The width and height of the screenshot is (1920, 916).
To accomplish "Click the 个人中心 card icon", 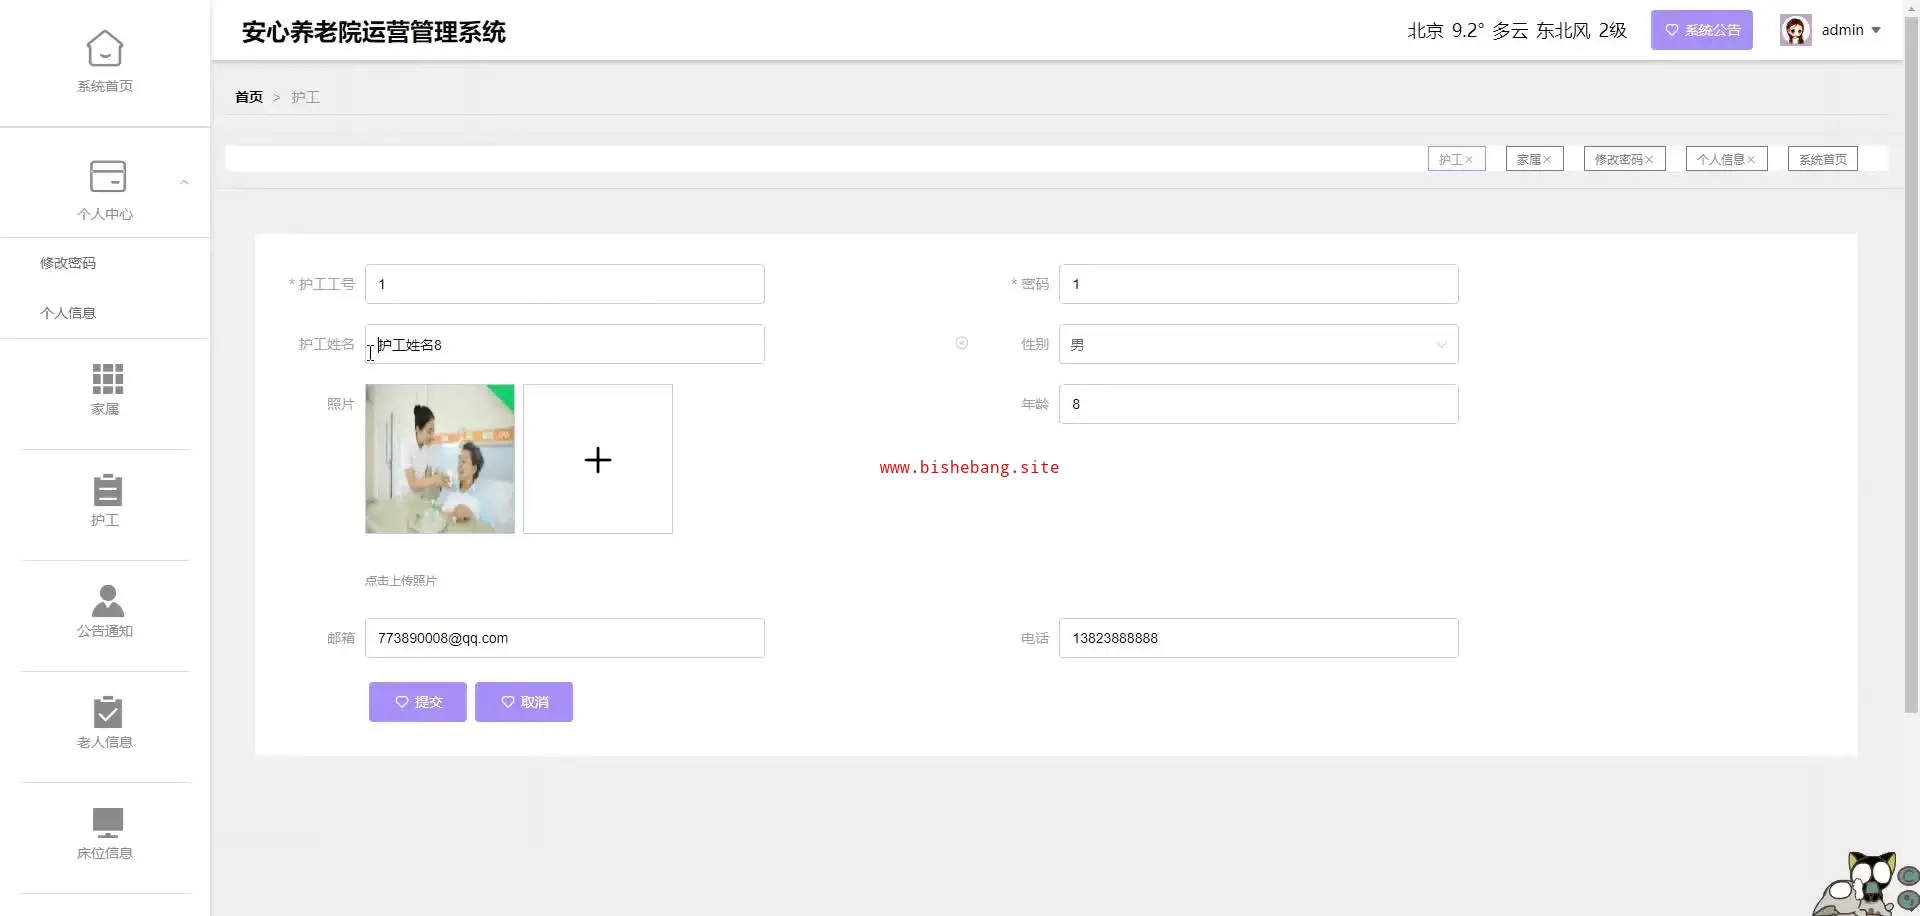I will point(107,176).
